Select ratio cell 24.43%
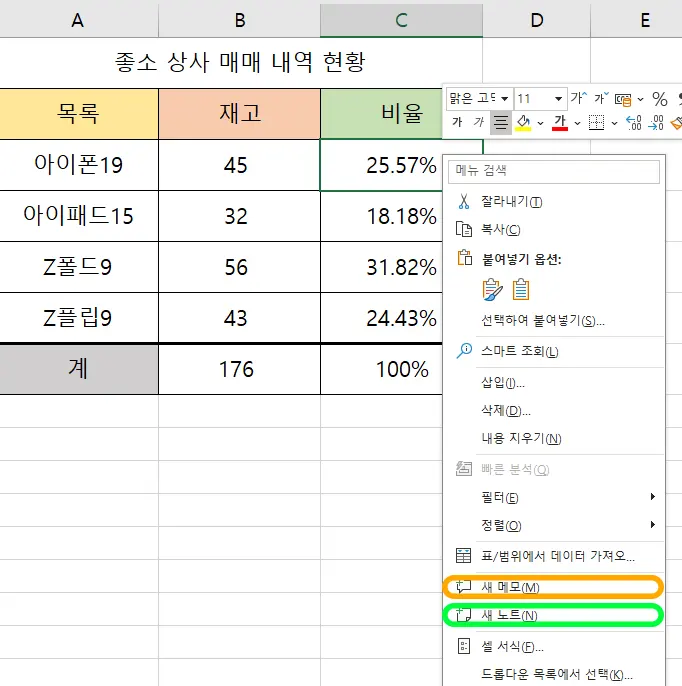The width and height of the screenshot is (682, 686). click(381, 318)
